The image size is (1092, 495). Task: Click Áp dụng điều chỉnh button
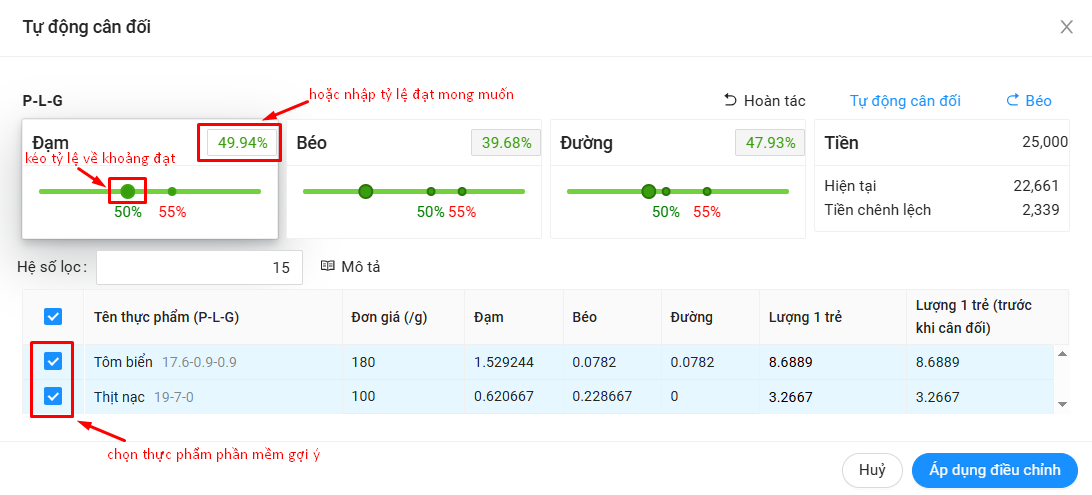tap(994, 469)
